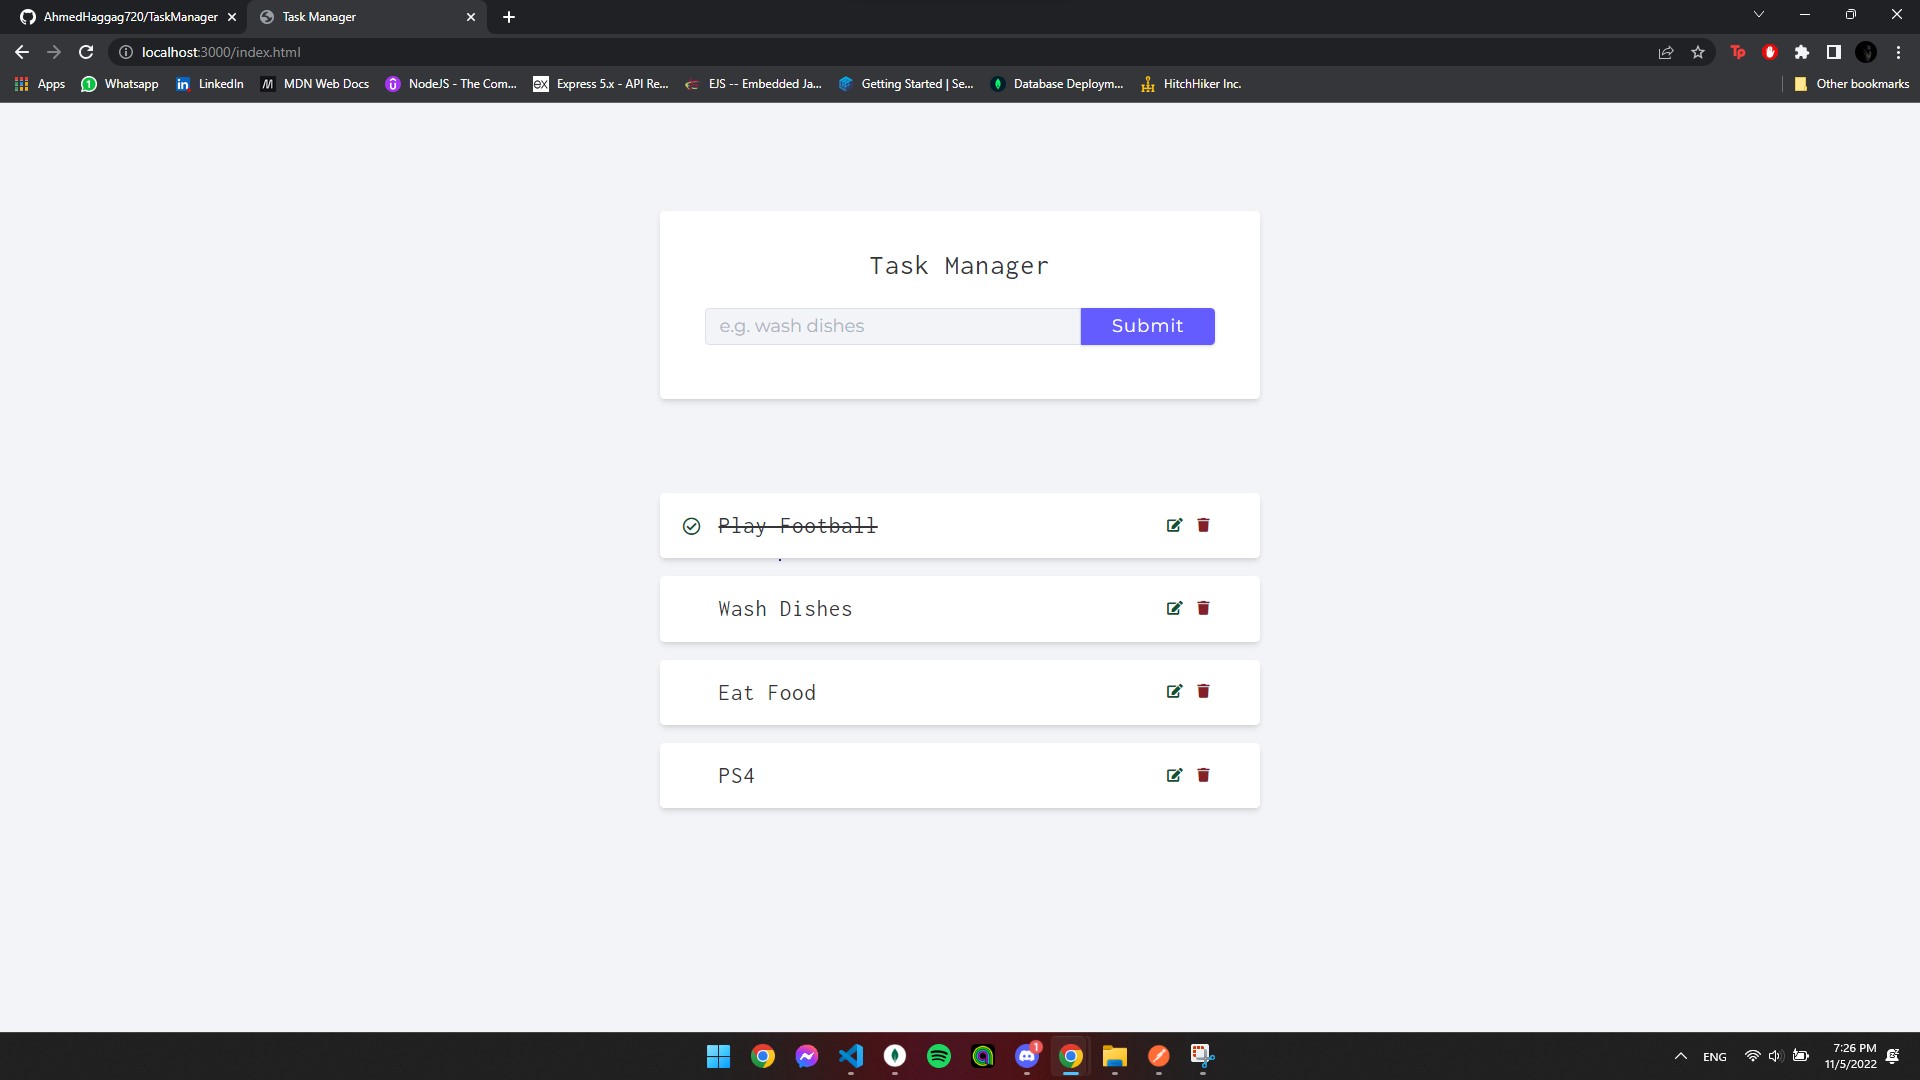Edit the Play Football task
Image resolution: width=1920 pixels, height=1080 pixels.
coord(1174,525)
